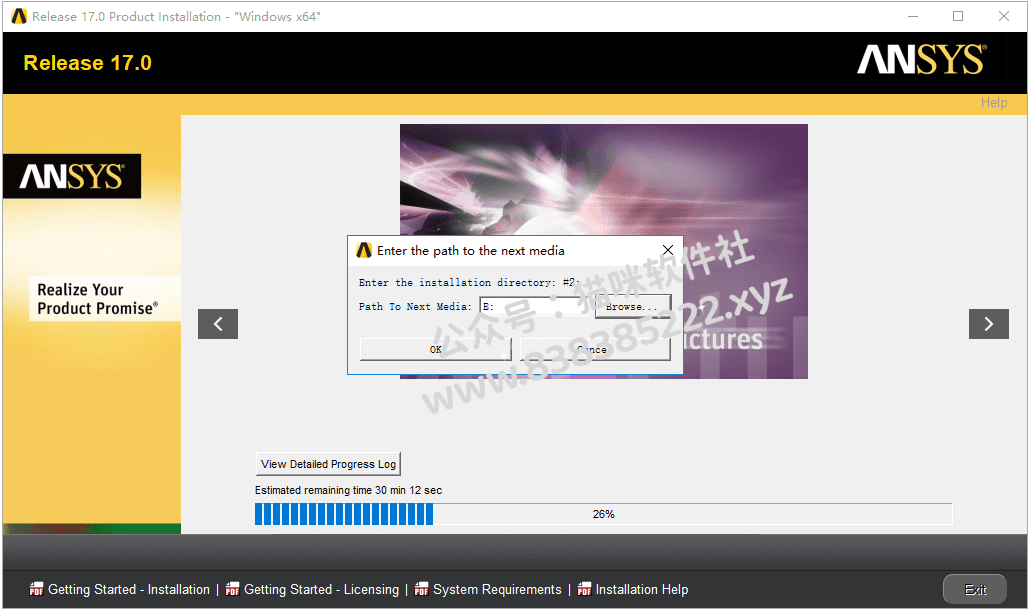Click the installer window title bar icon
This screenshot has width=1031, height=611.
(x=19, y=16)
